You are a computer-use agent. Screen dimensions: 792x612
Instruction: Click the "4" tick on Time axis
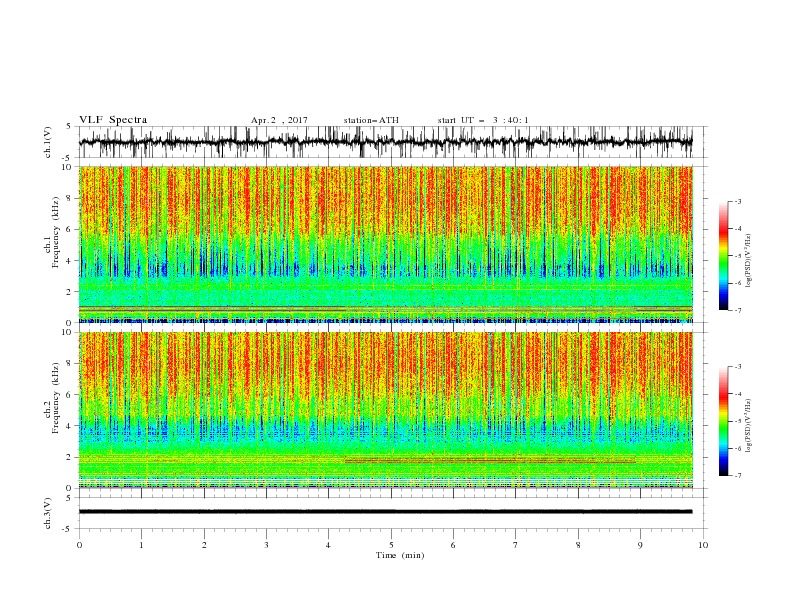(328, 545)
